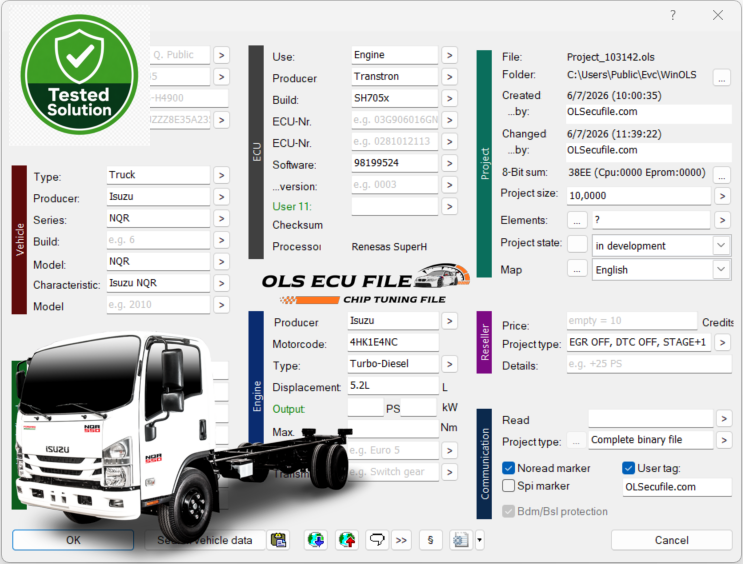Open the list arrow beside e.g. Switch gear field
743x564 pixels.
[x=449, y=472]
